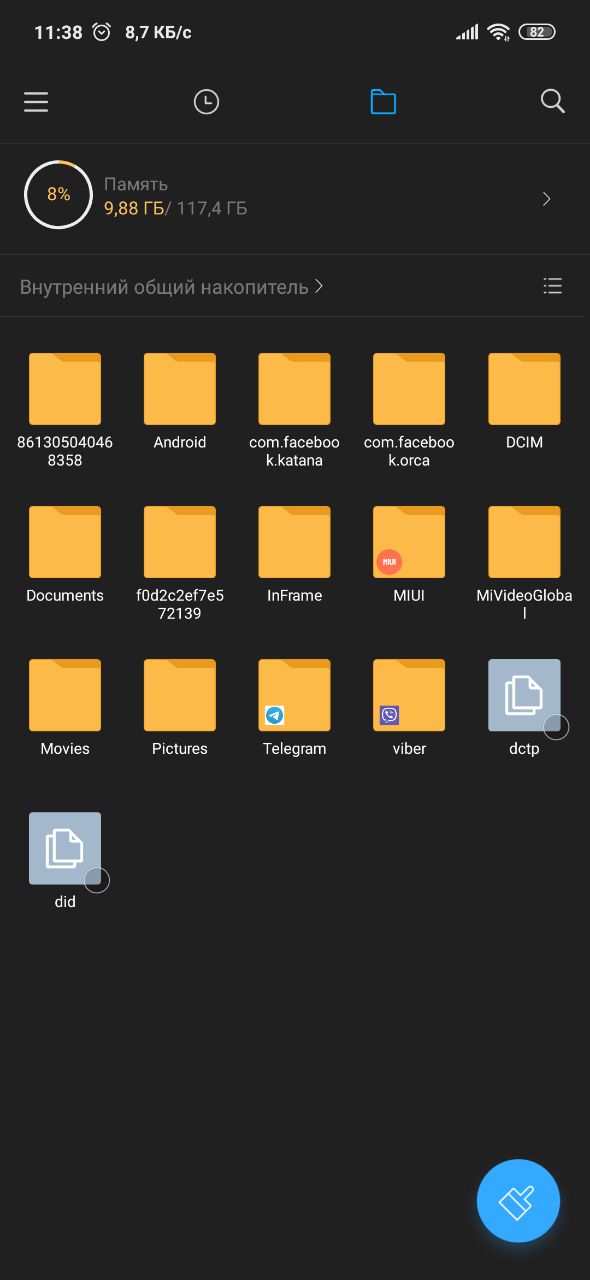The height and width of the screenshot is (1280, 590).
Task: Select the dctp file checkbox circle
Action: [556, 727]
